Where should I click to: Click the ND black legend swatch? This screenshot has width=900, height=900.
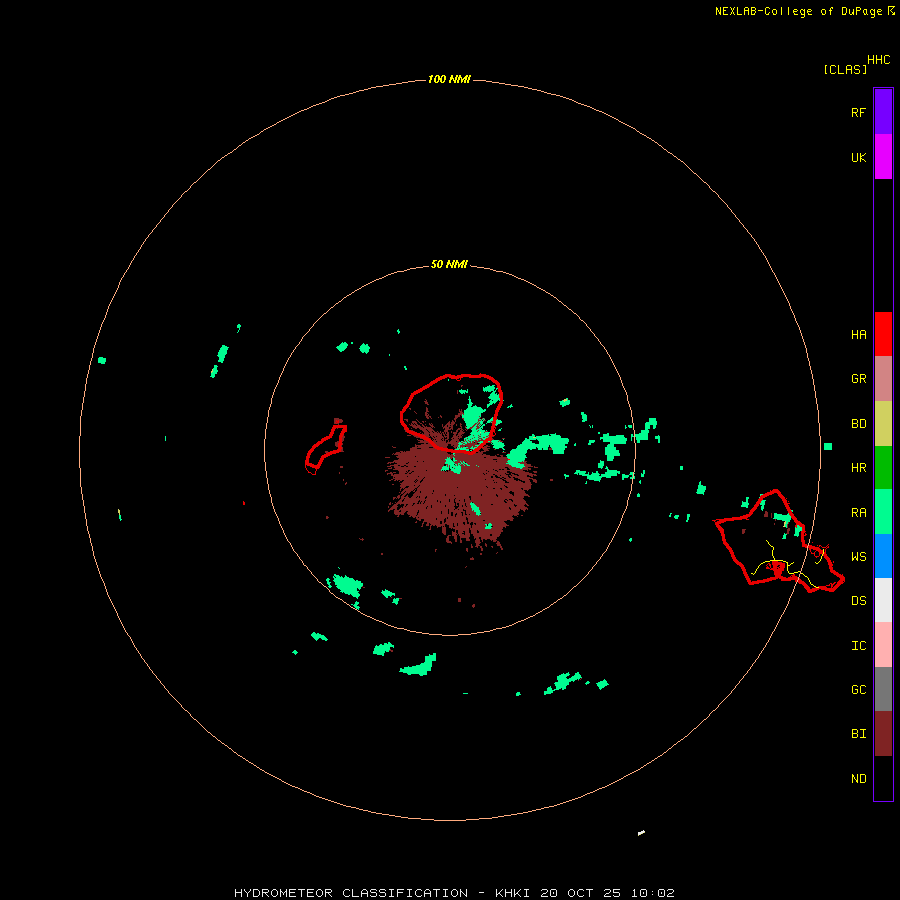(883, 778)
